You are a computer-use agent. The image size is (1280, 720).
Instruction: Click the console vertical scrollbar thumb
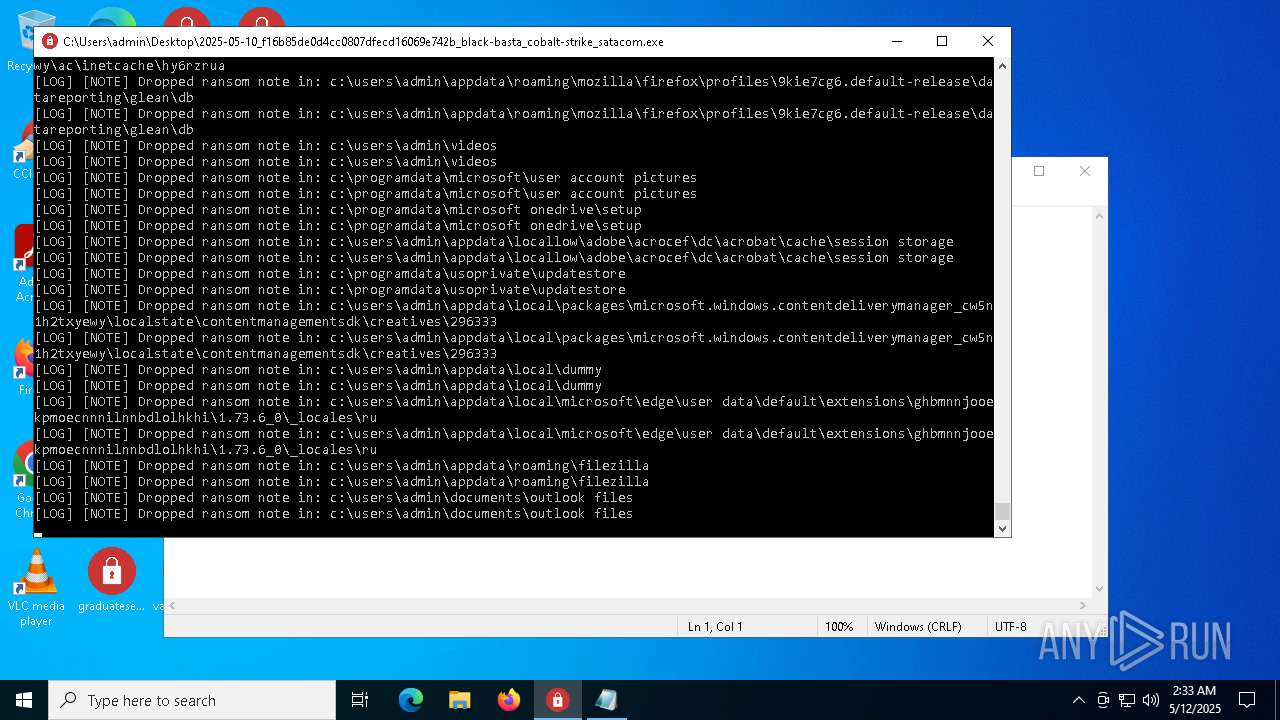point(1002,511)
